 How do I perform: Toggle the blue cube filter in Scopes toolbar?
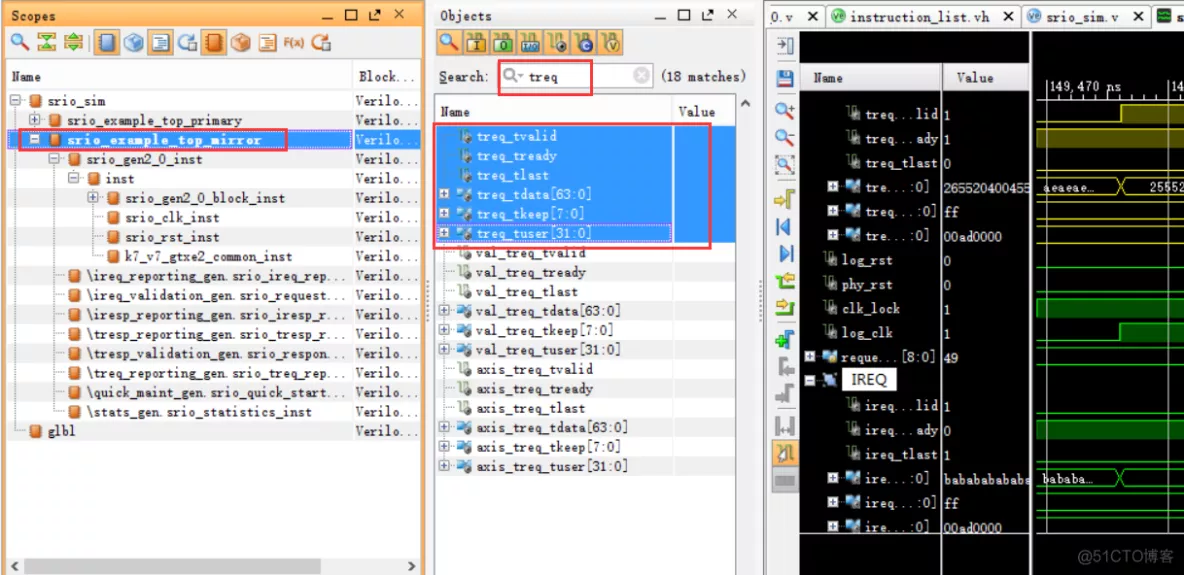134,42
